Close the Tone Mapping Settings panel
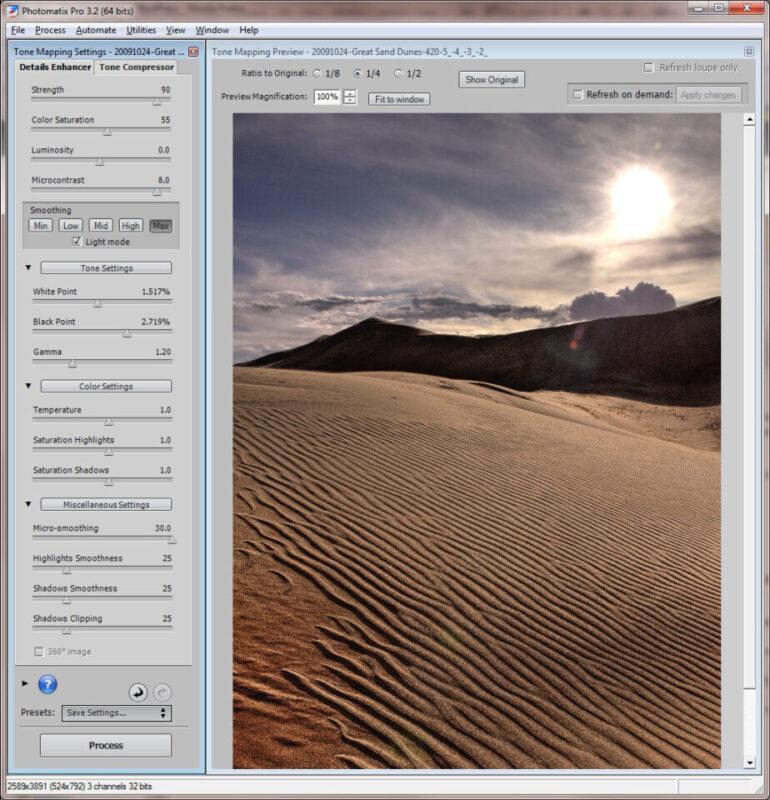770x800 pixels. [193, 51]
